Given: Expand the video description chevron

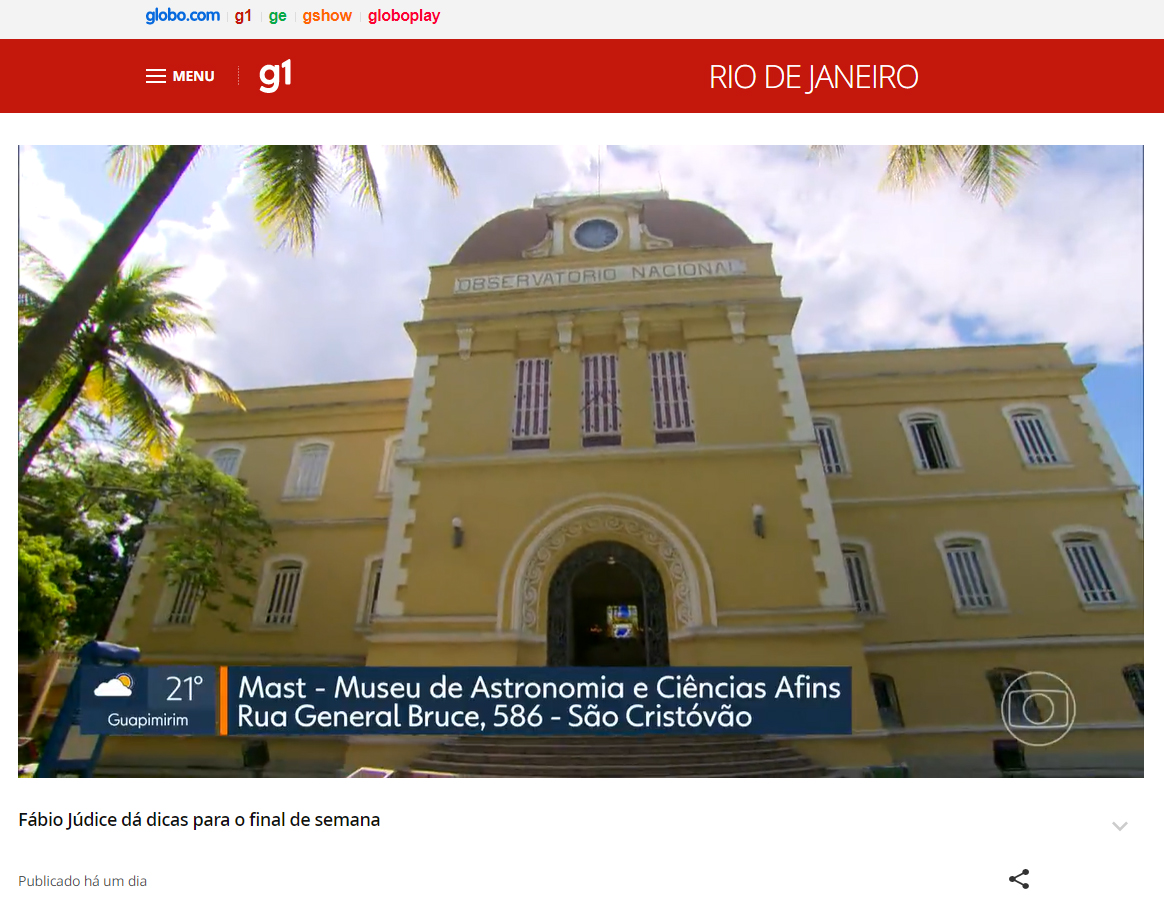Looking at the screenshot, I should coord(1120,826).
